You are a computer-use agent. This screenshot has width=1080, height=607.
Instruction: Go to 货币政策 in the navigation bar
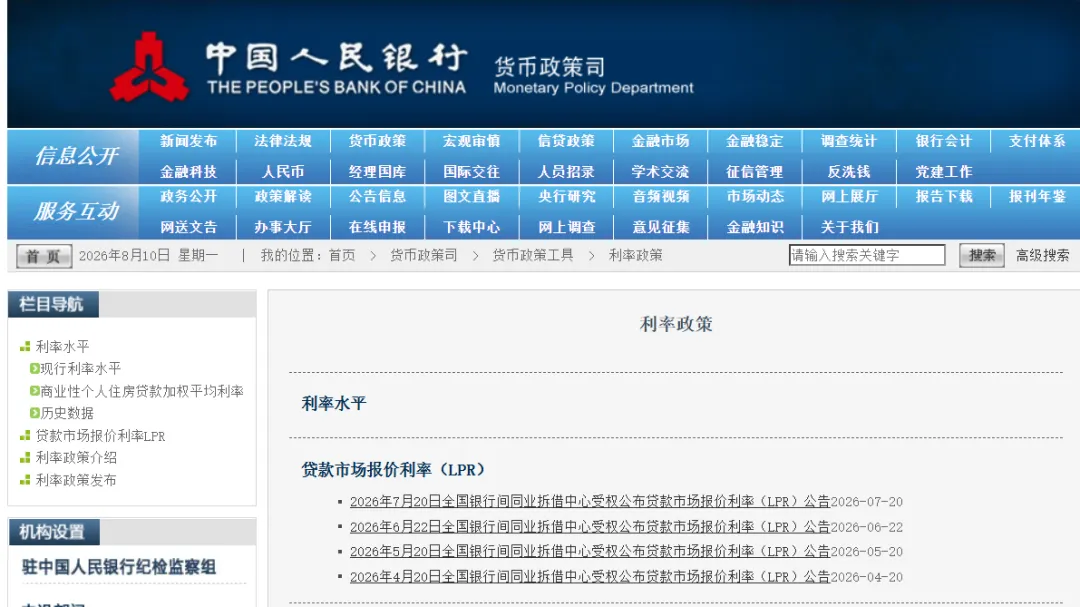[x=377, y=141]
